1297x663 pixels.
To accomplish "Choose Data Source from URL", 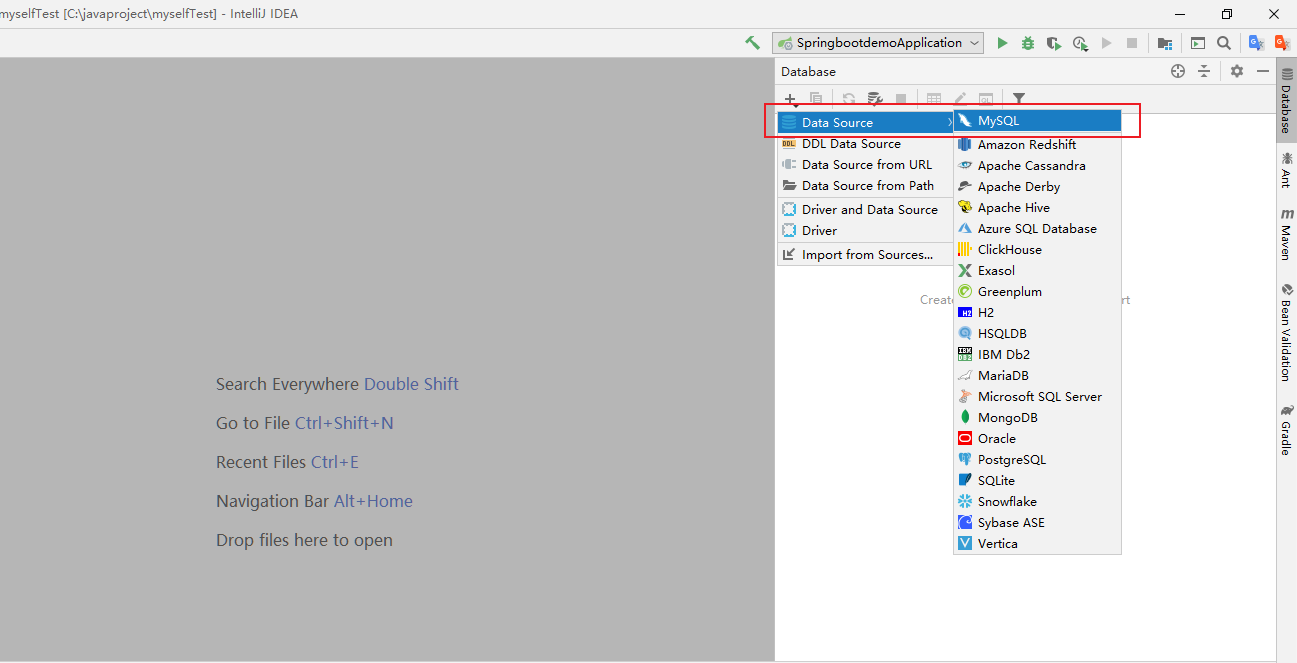I will pos(865,164).
